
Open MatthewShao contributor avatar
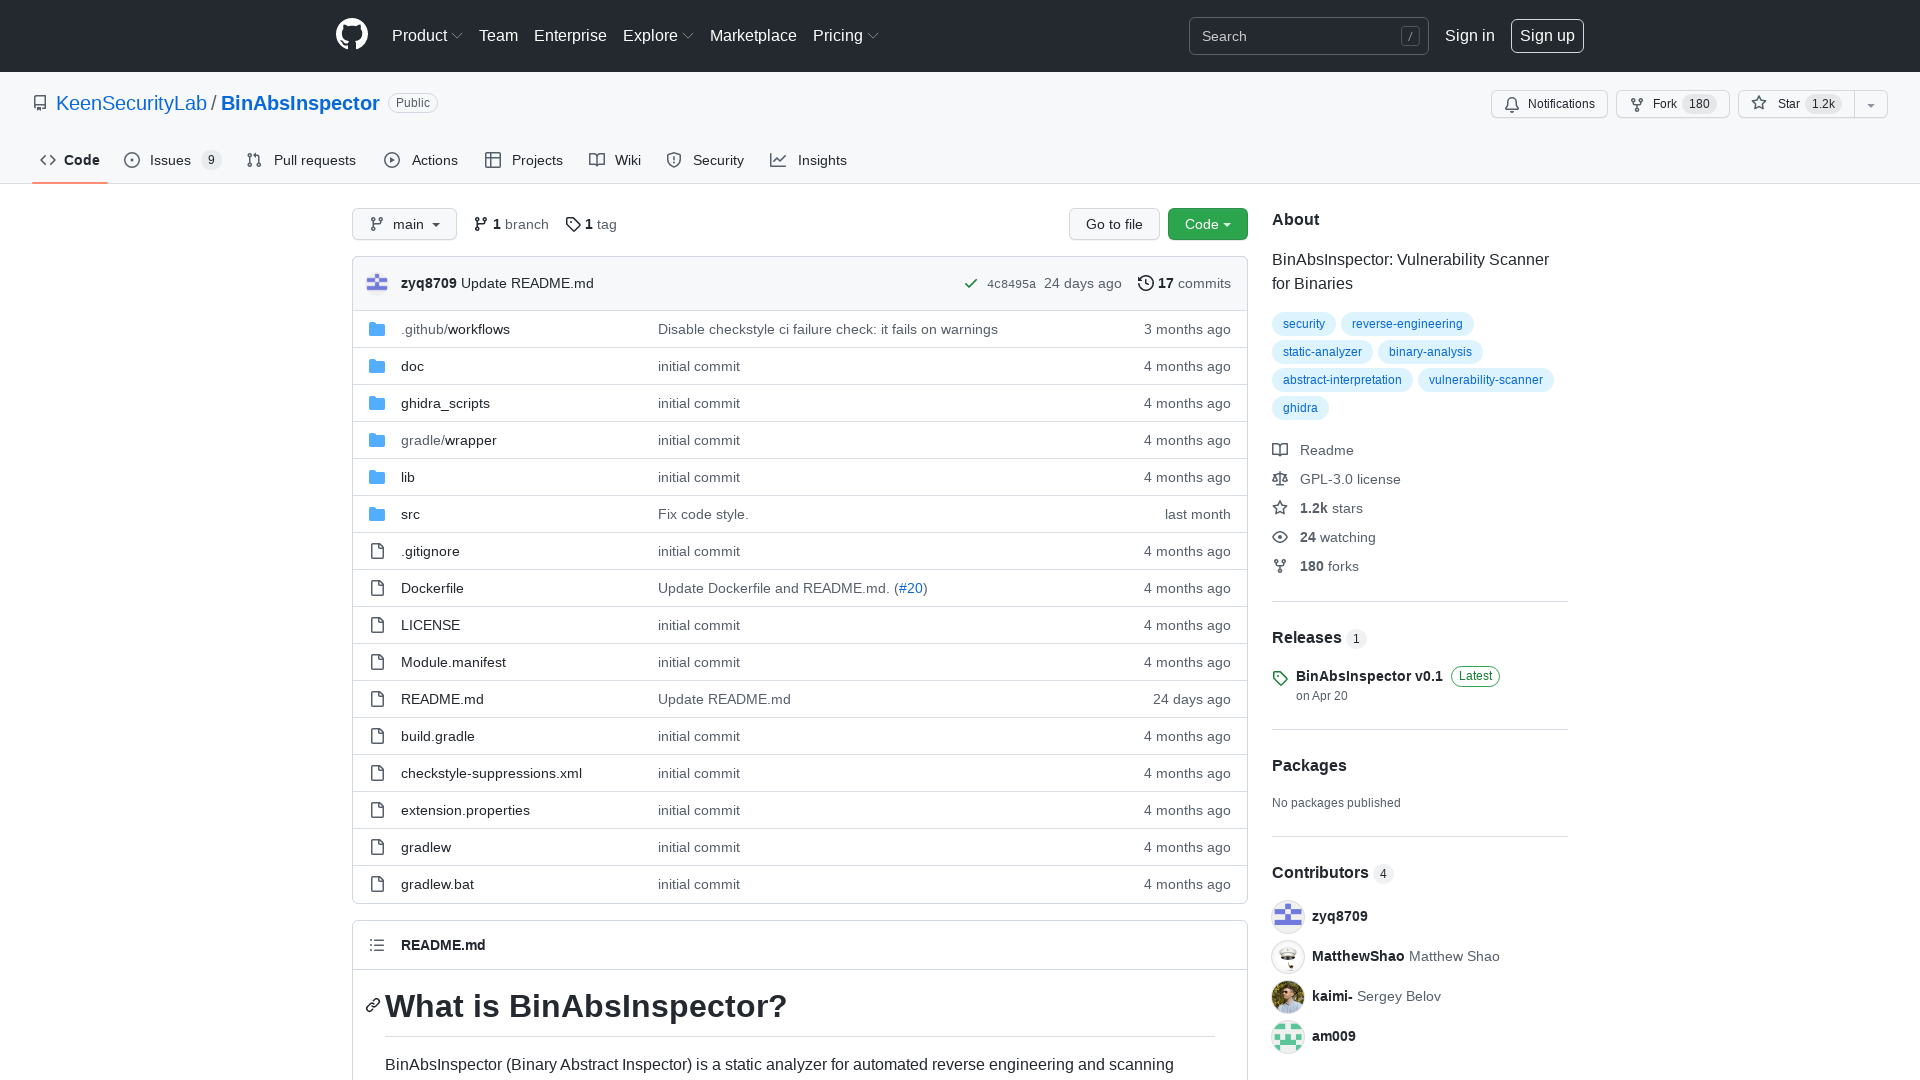[x=1288, y=956]
